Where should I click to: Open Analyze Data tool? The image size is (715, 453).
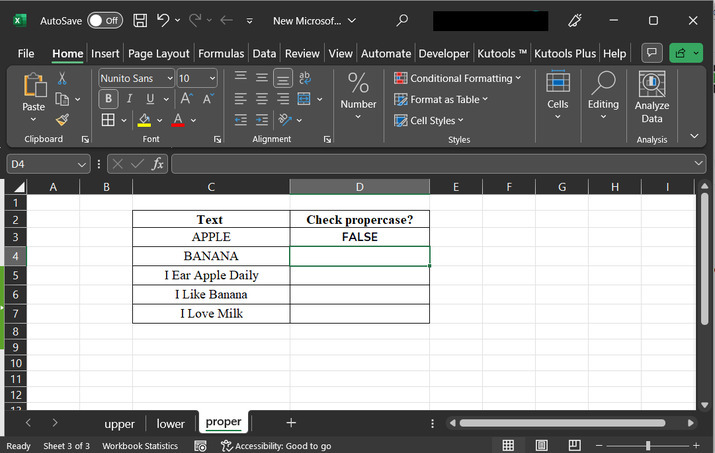[x=652, y=98]
